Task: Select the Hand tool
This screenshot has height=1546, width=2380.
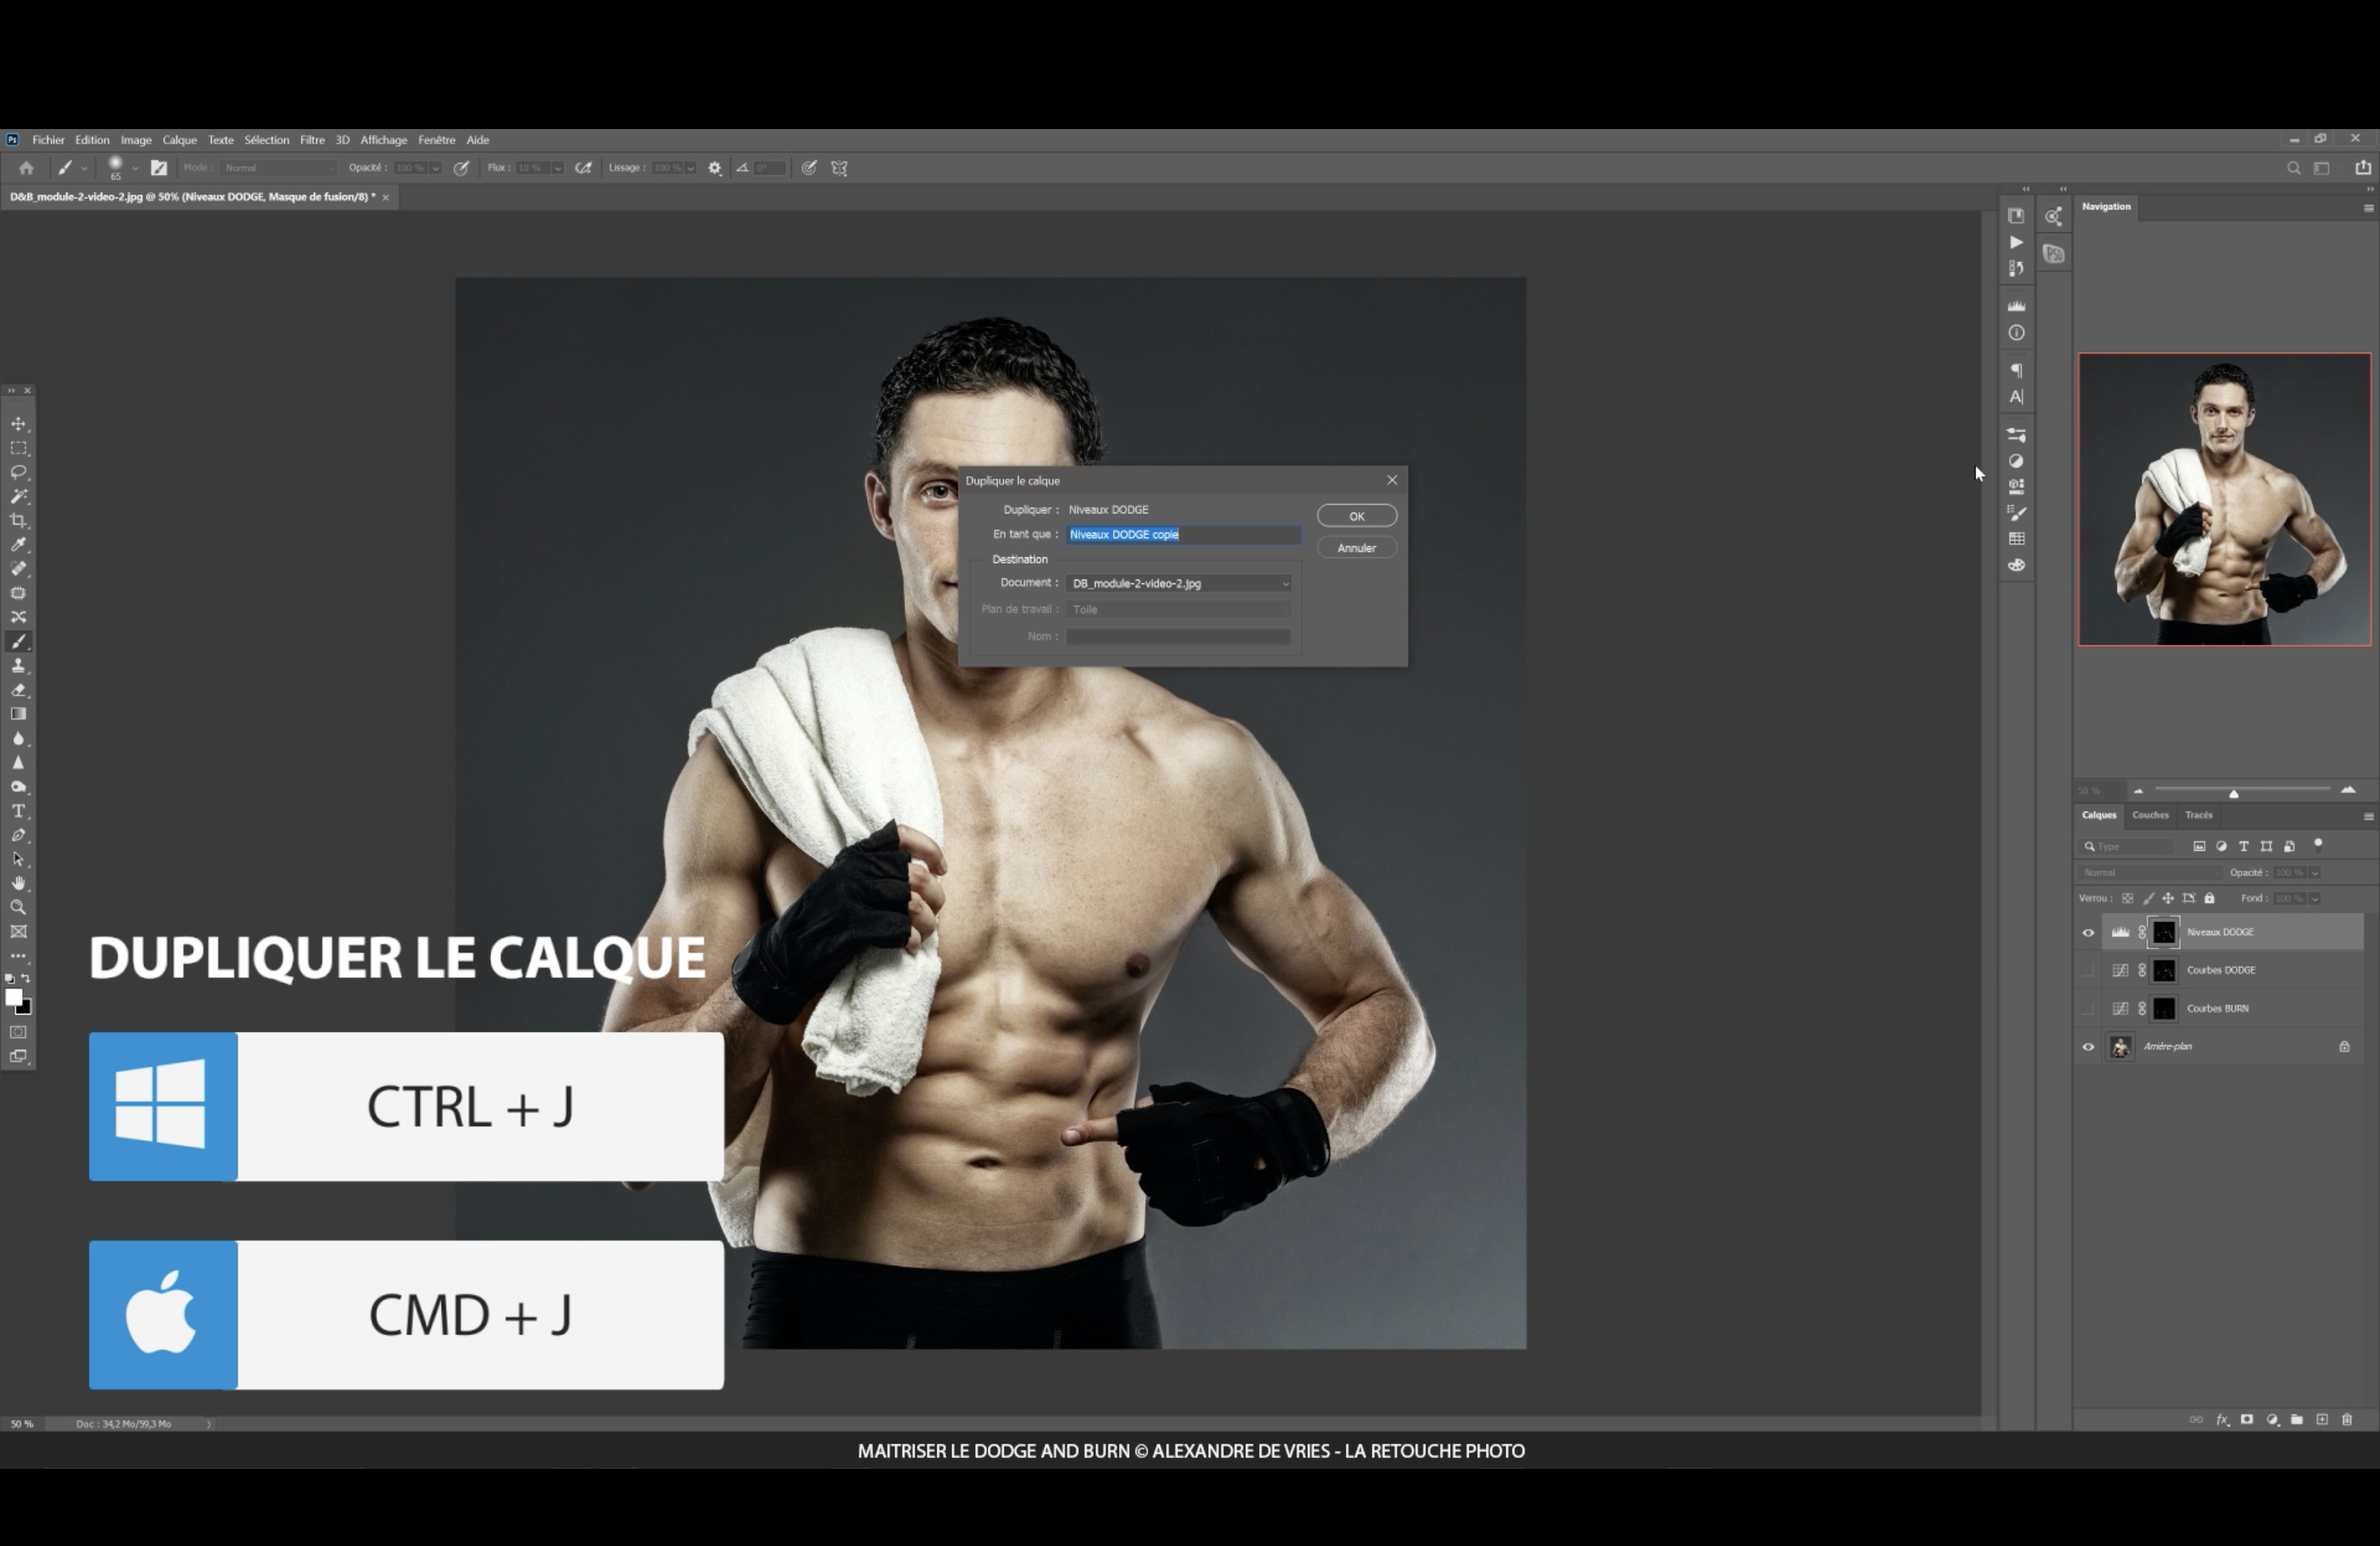Action: pos(19,884)
